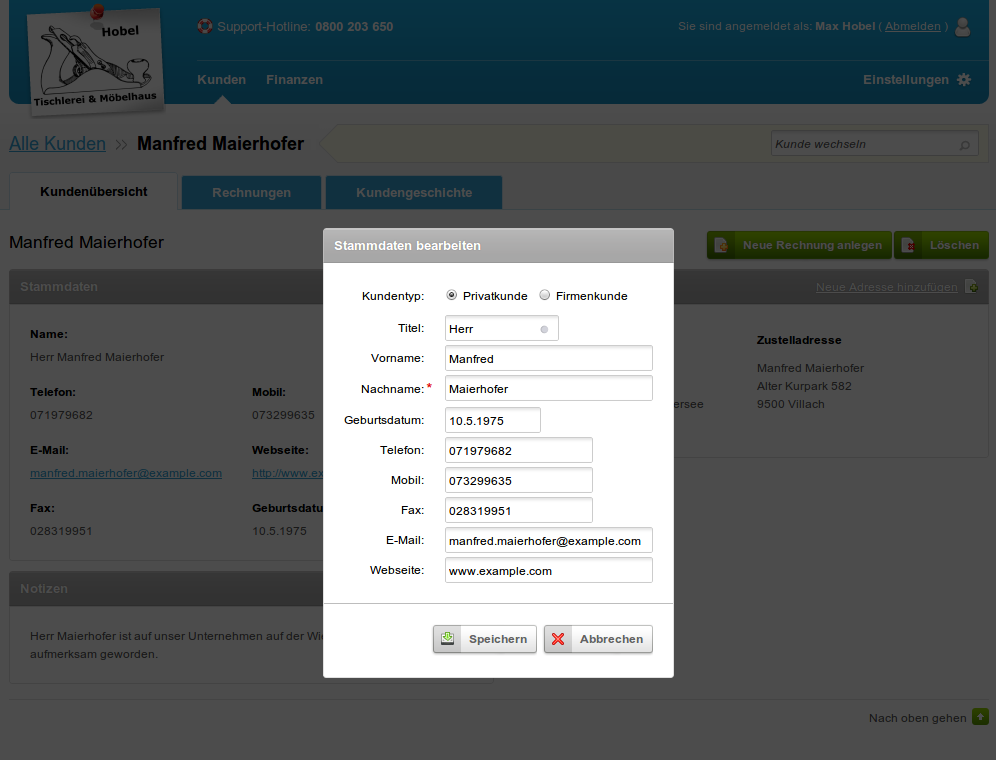Click the add address icon

point(969,287)
